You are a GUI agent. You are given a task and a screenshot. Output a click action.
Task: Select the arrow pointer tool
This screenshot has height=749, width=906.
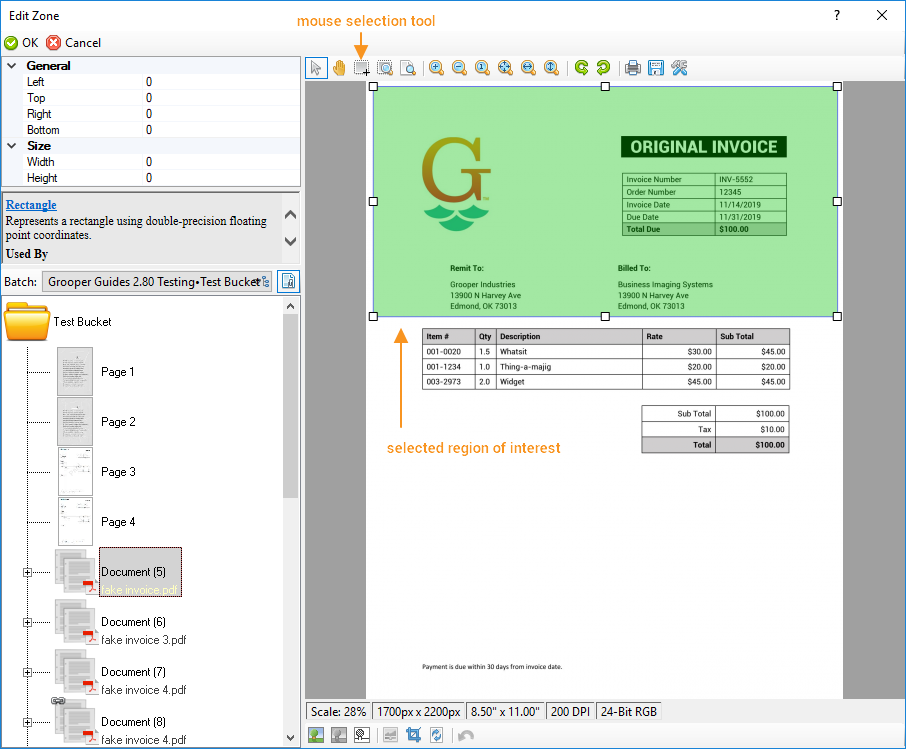tap(316, 68)
